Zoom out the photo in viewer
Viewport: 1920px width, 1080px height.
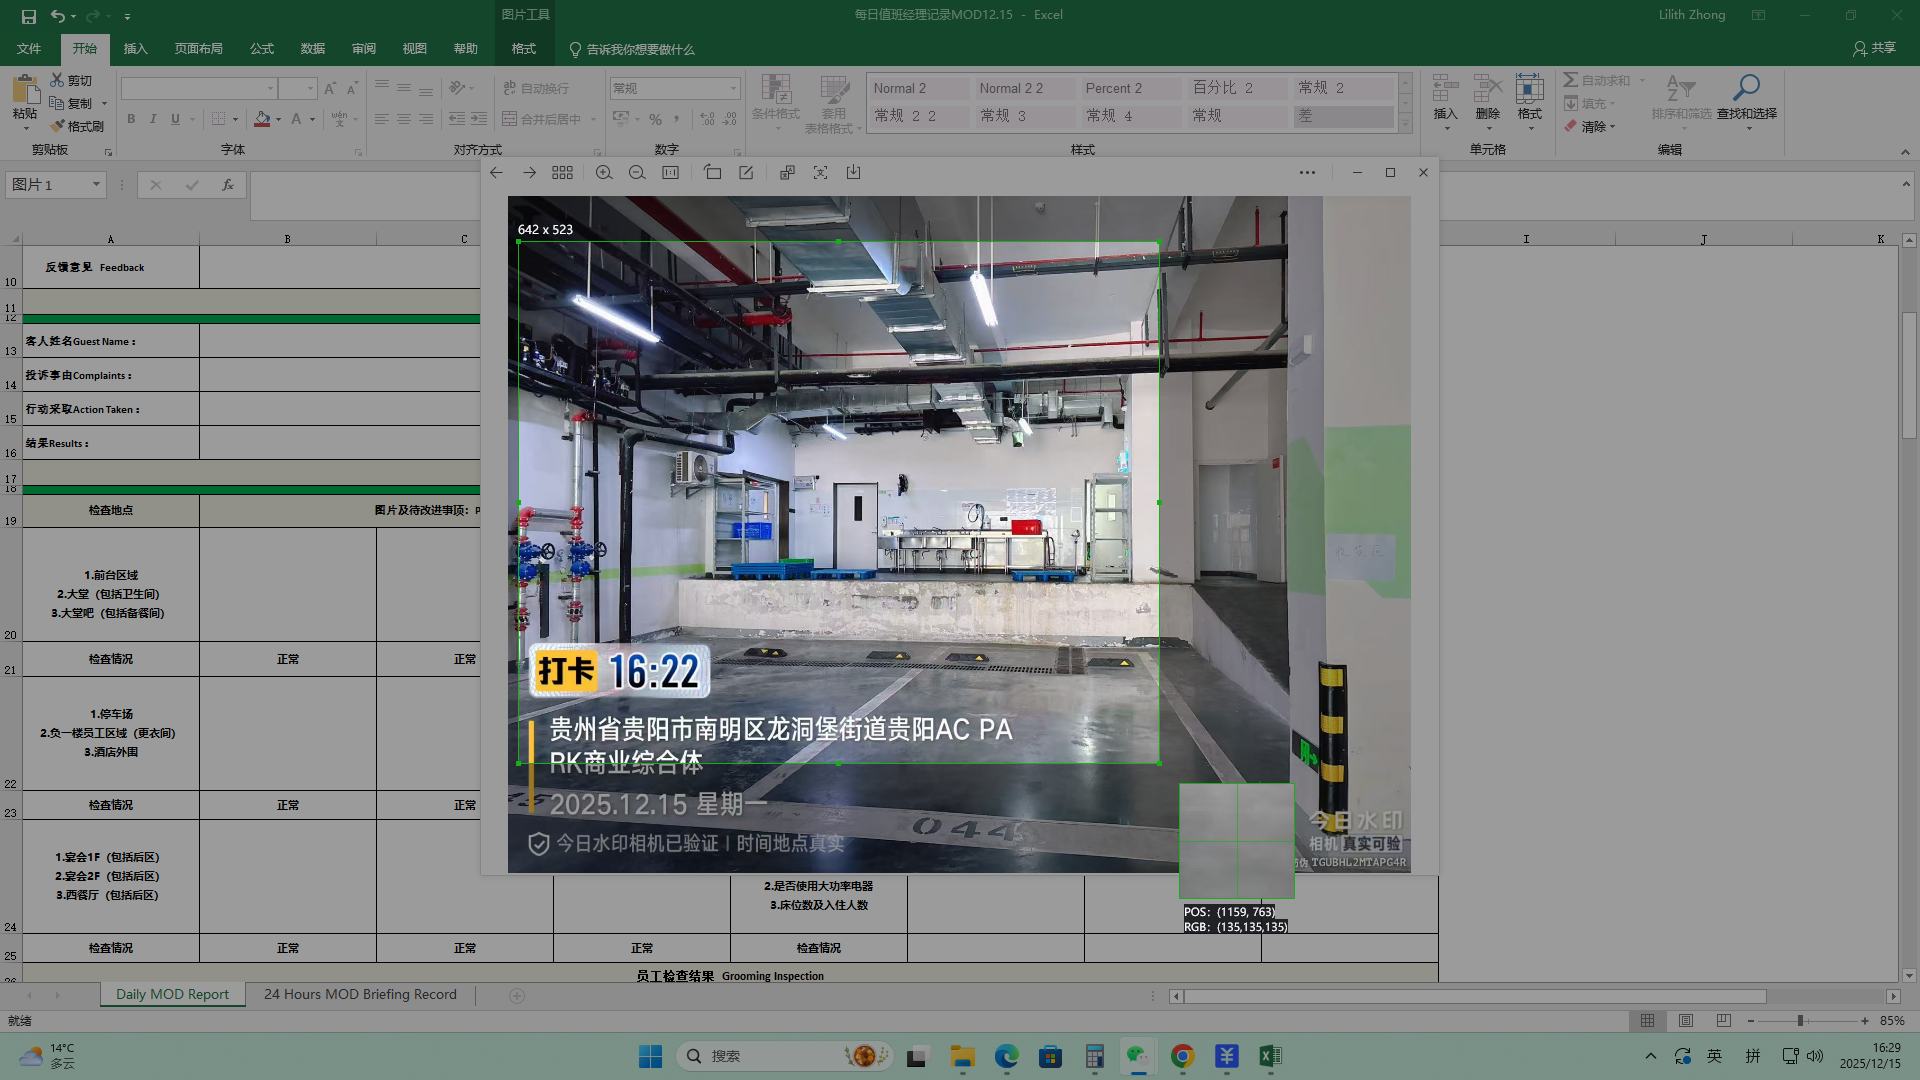tap(637, 173)
